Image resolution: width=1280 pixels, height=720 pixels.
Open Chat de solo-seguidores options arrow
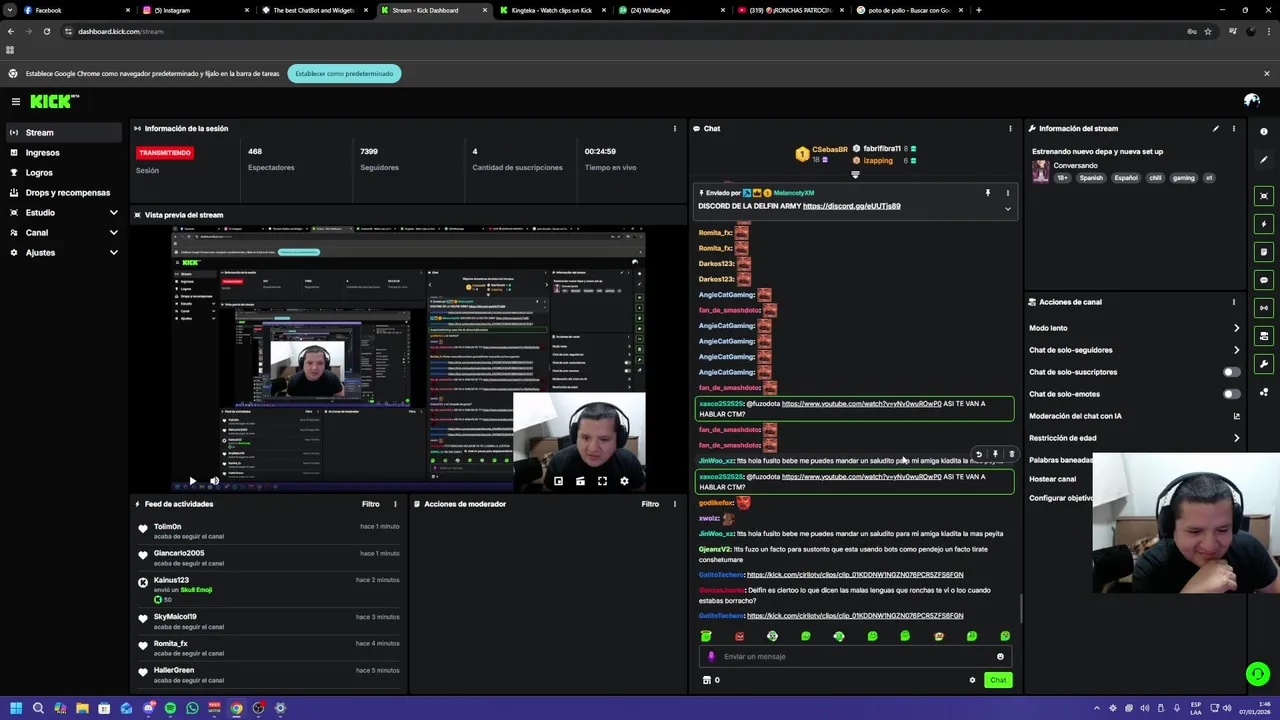pos(1236,350)
